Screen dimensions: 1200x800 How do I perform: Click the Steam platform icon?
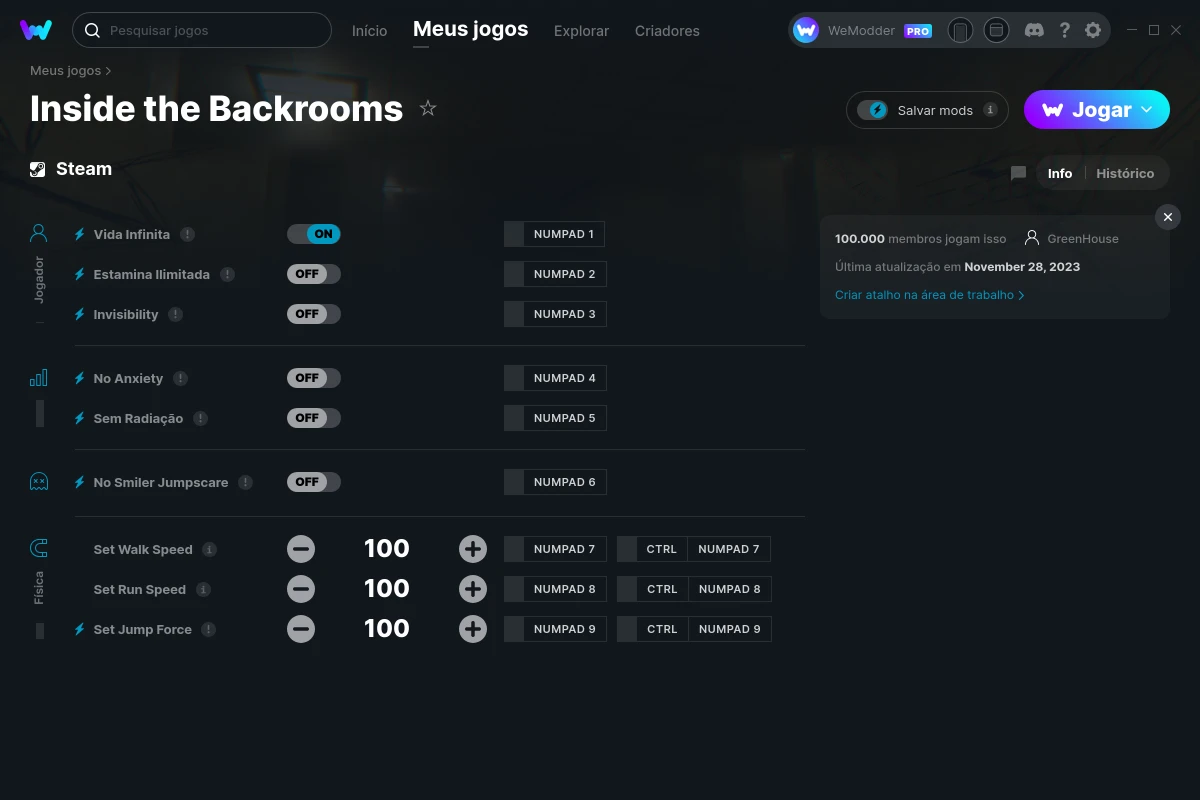(x=38, y=169)
